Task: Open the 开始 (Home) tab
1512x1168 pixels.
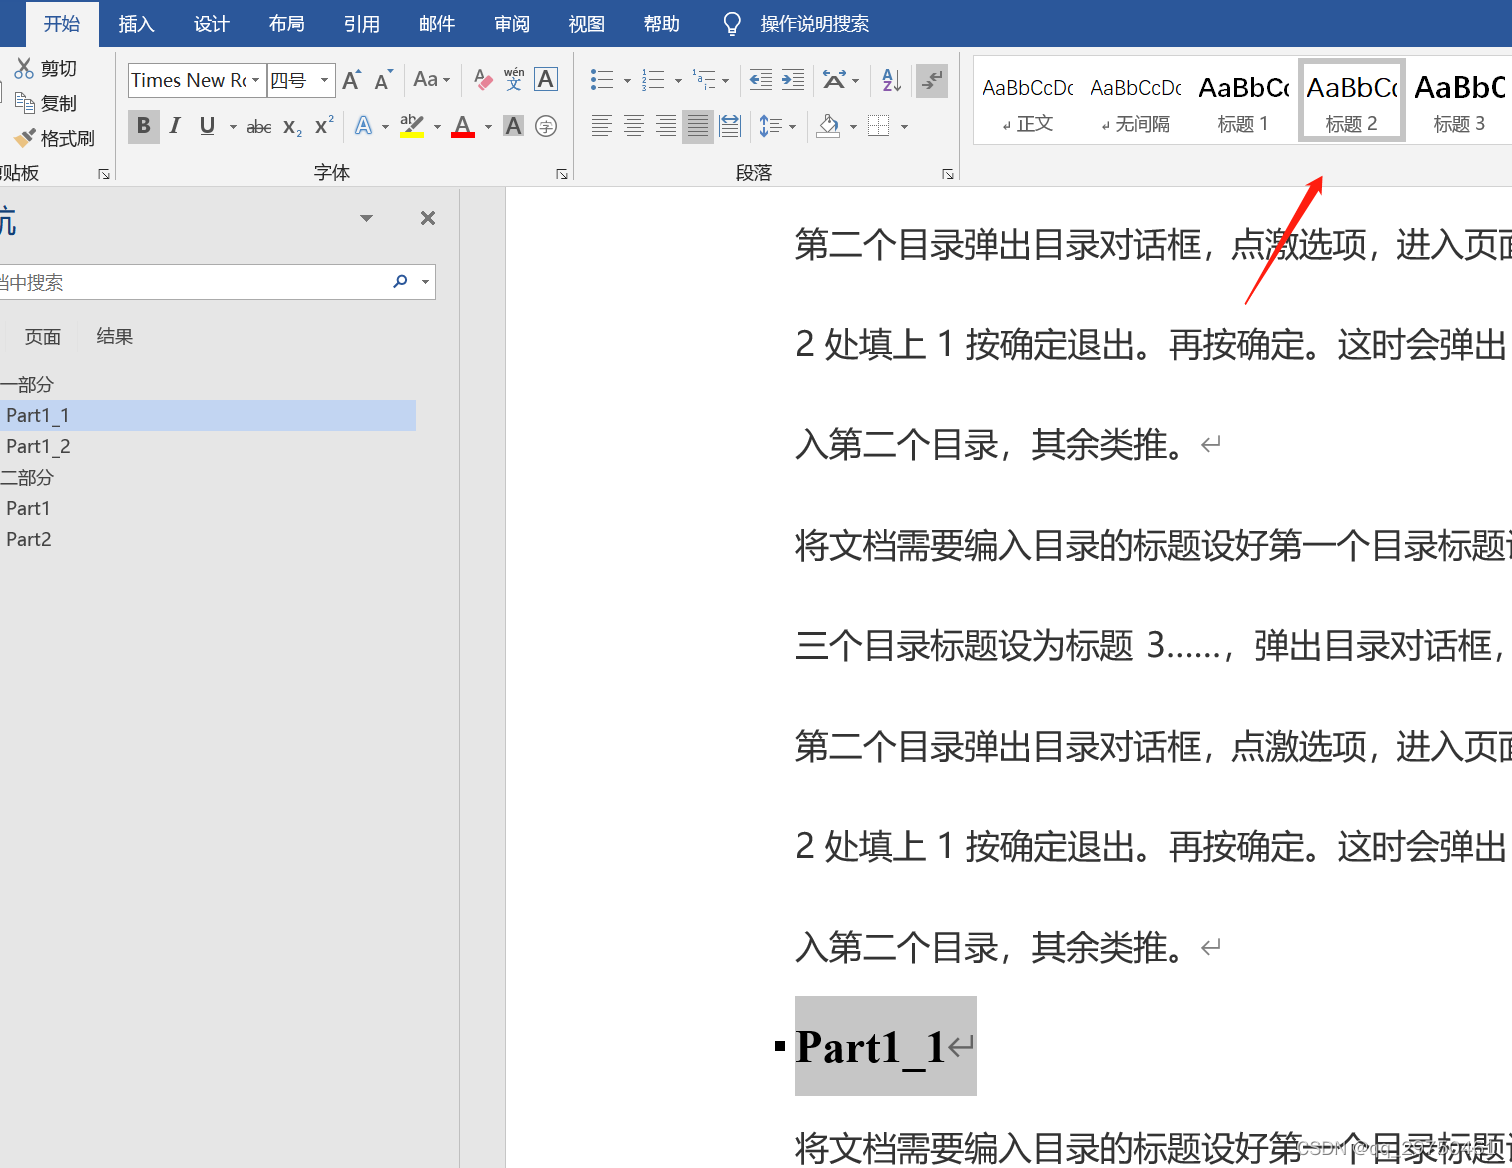Action: 62,24
